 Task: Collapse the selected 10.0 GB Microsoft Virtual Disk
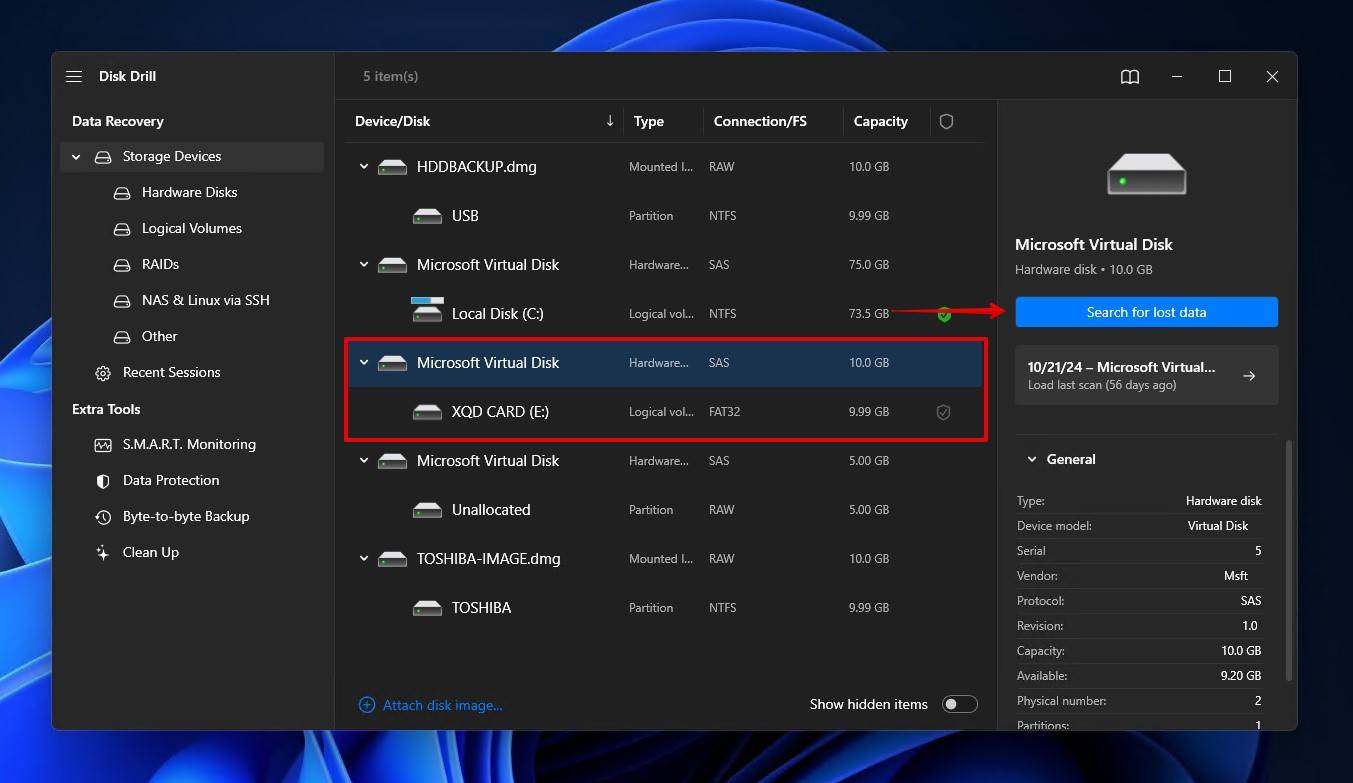pos(364,363)
